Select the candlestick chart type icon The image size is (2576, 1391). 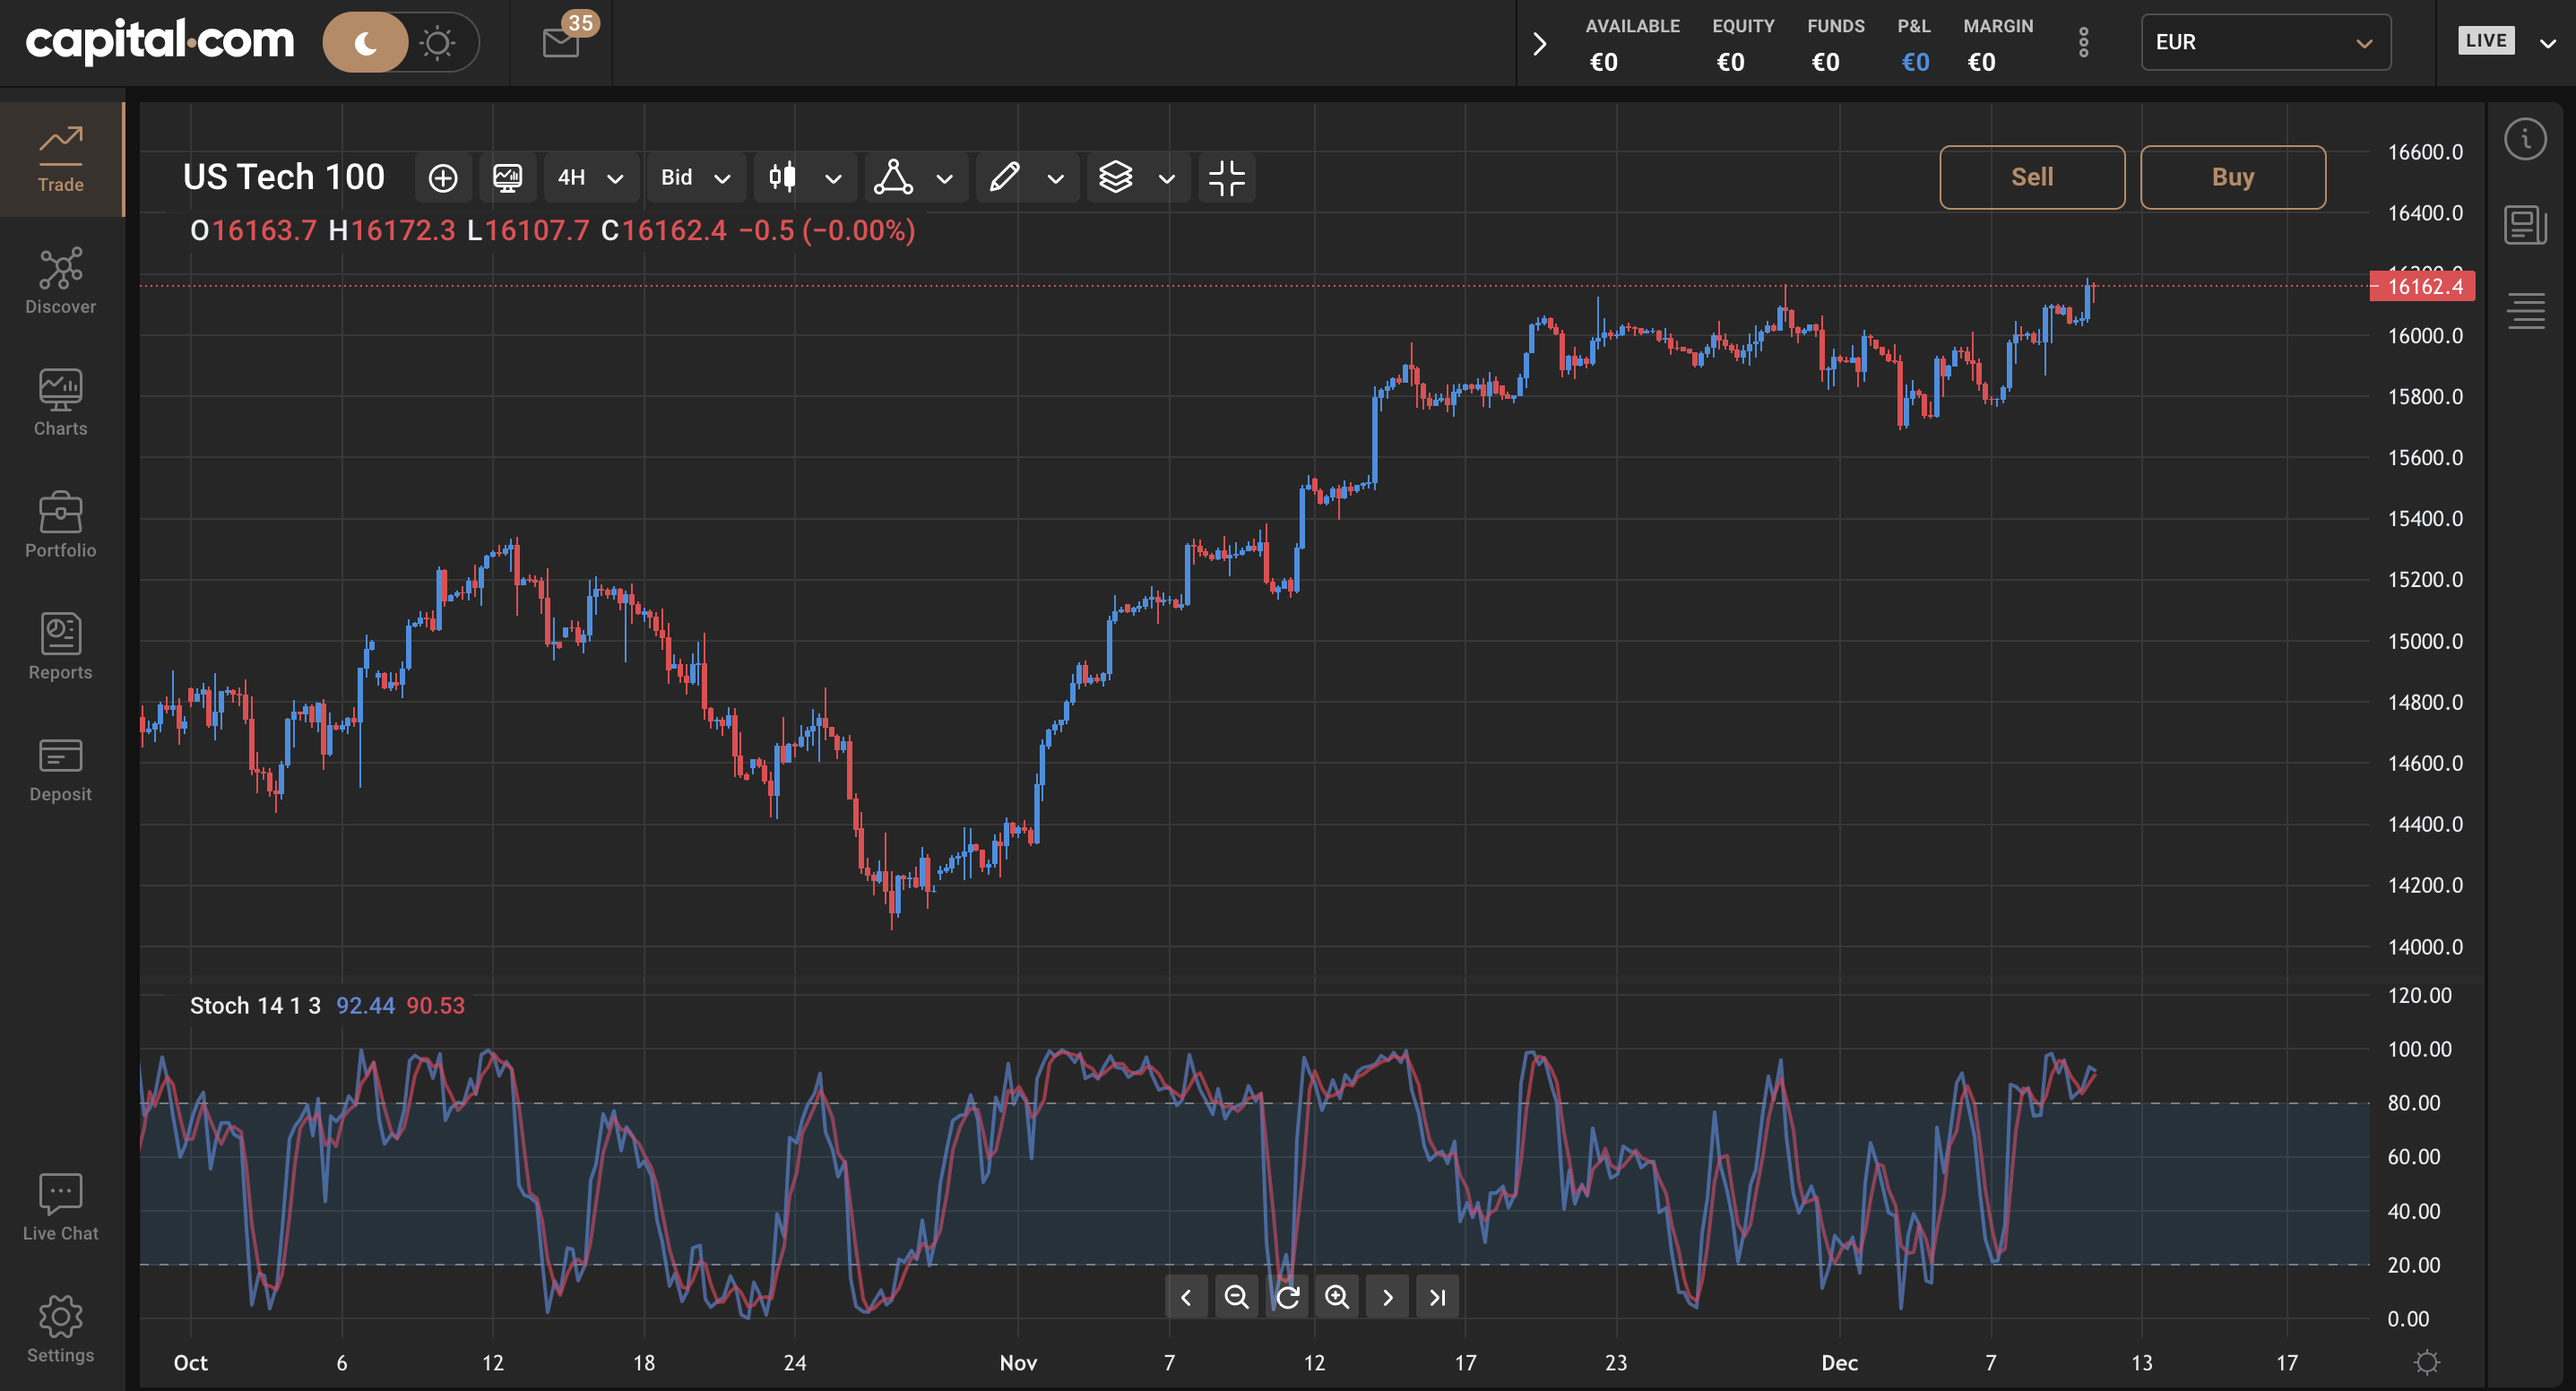(x=783, y=178)
